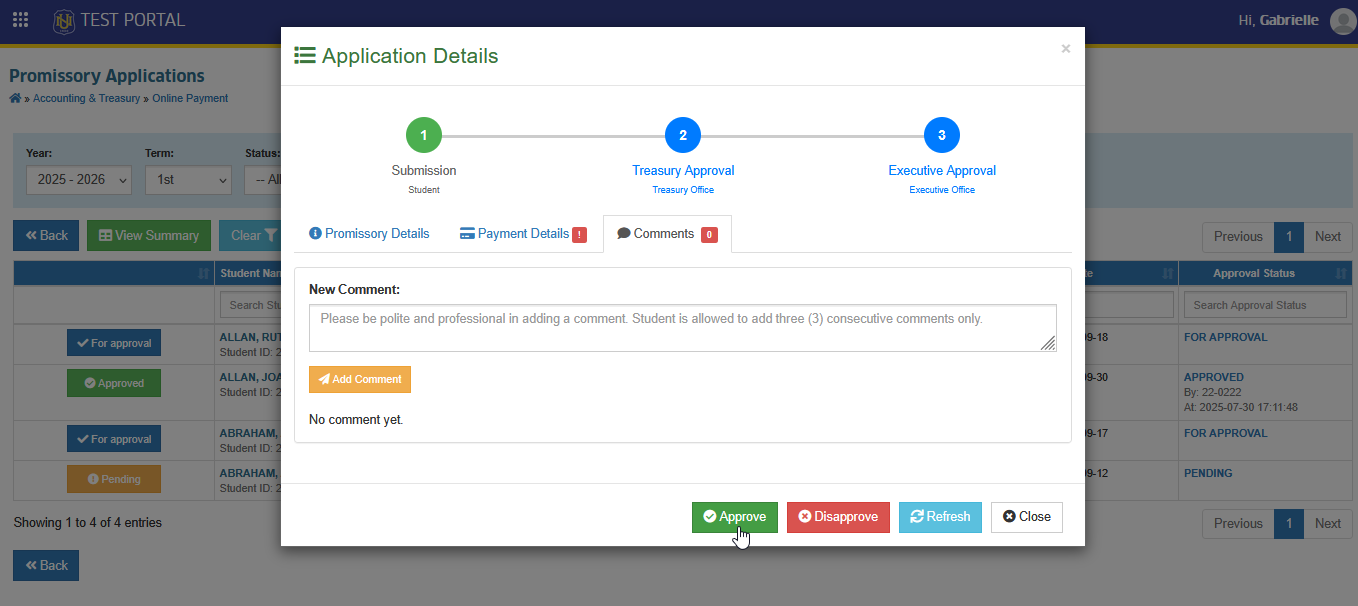Click the New Comment text area
The height and width of the screenshot is (606, 1358).
click(x=683, y=328)
